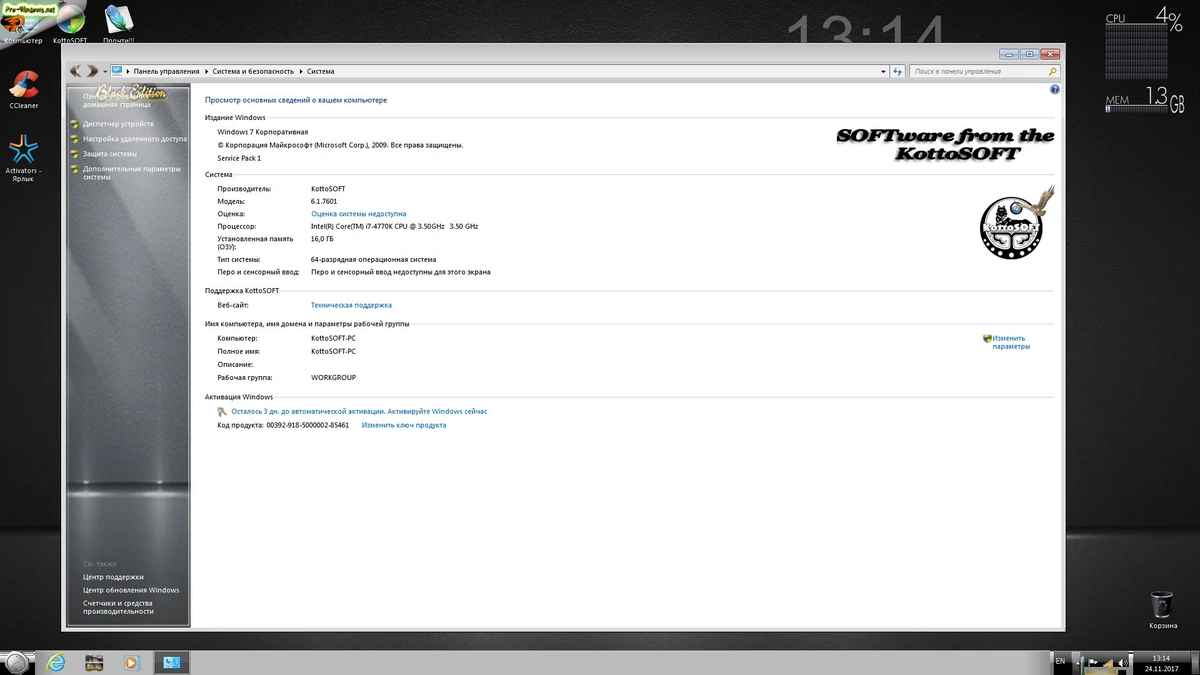Launch Windows Media Player from the taskbar
The width and height of the screenshot is (1200, 675).
point(131,662)
